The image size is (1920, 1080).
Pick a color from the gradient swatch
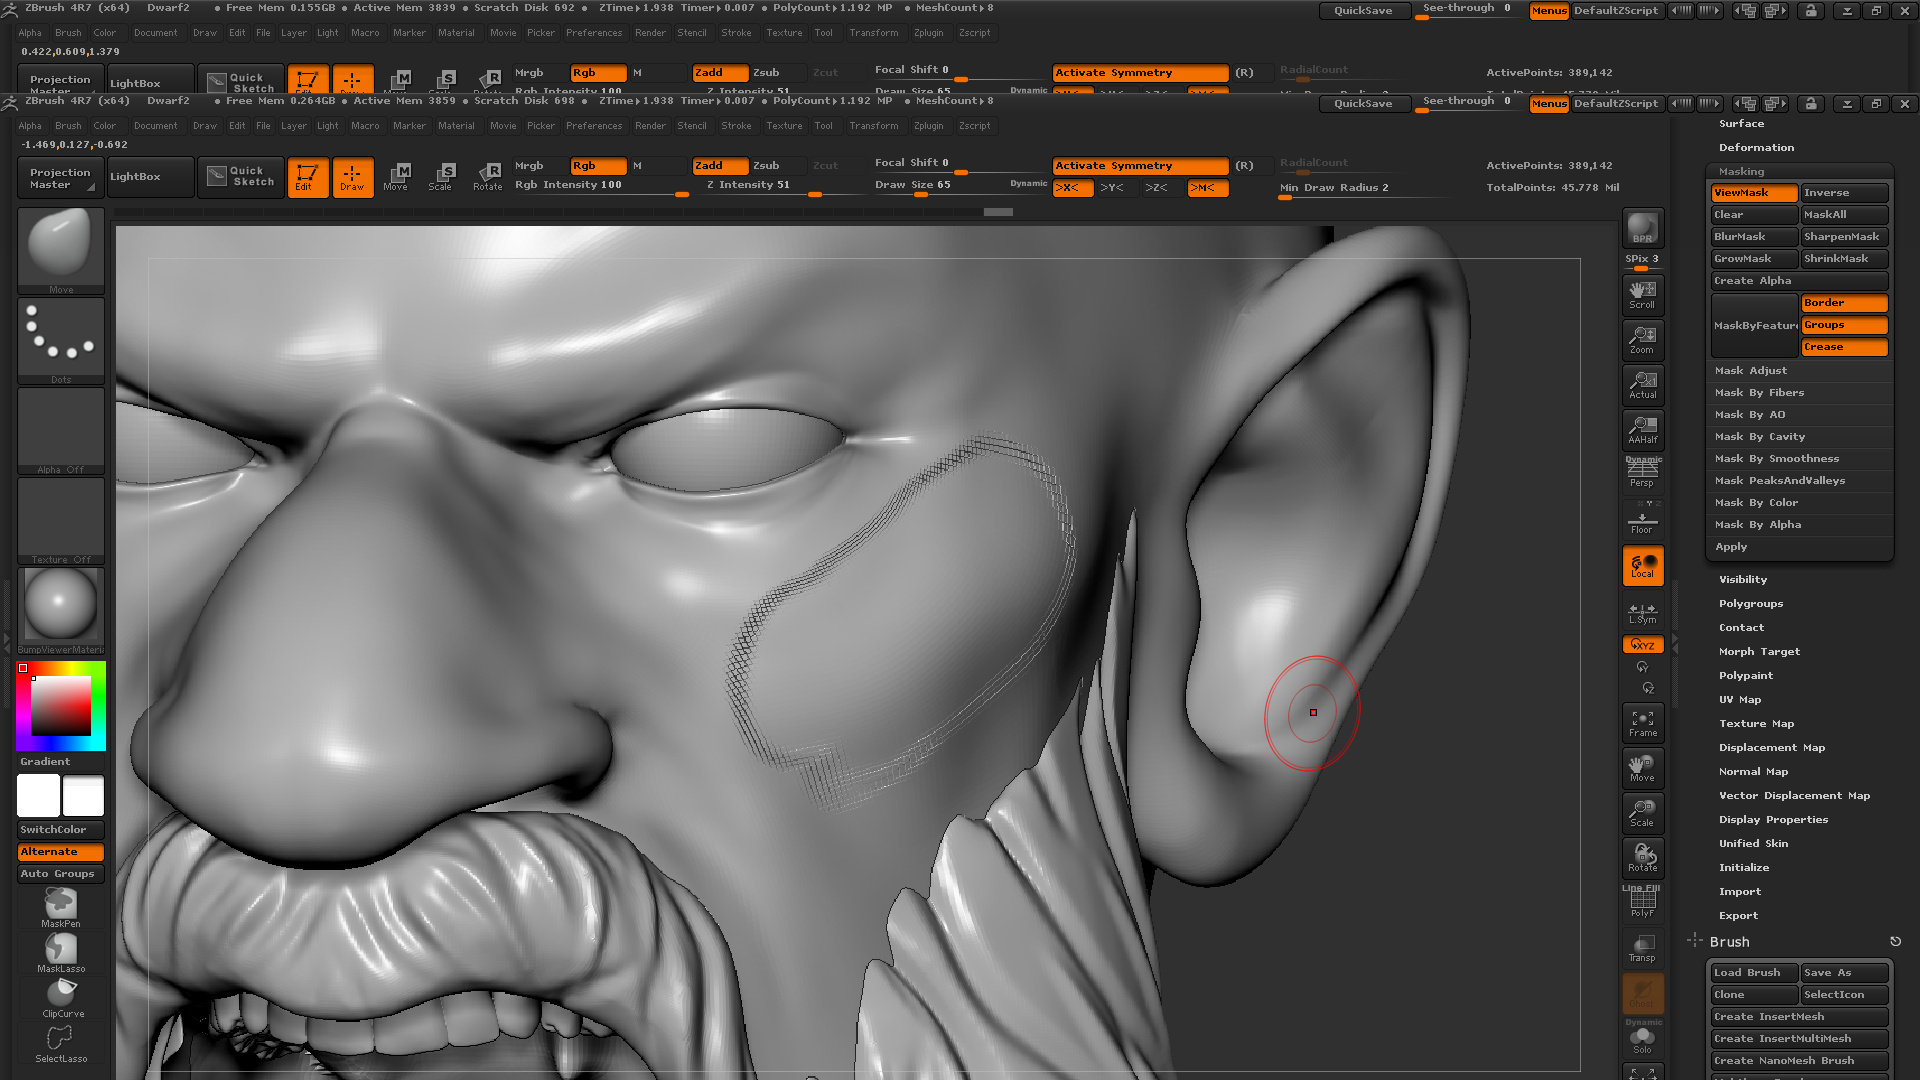coord(60,705)
